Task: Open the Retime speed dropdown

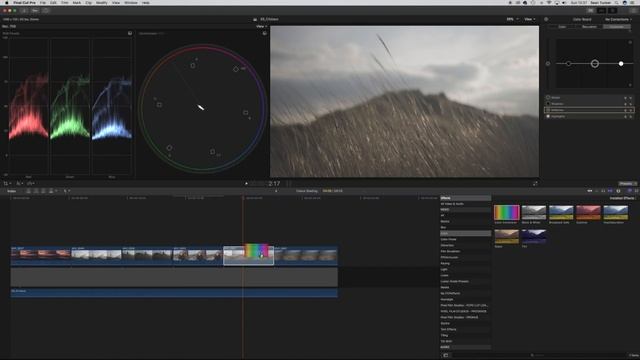Action: coord(31,184)
